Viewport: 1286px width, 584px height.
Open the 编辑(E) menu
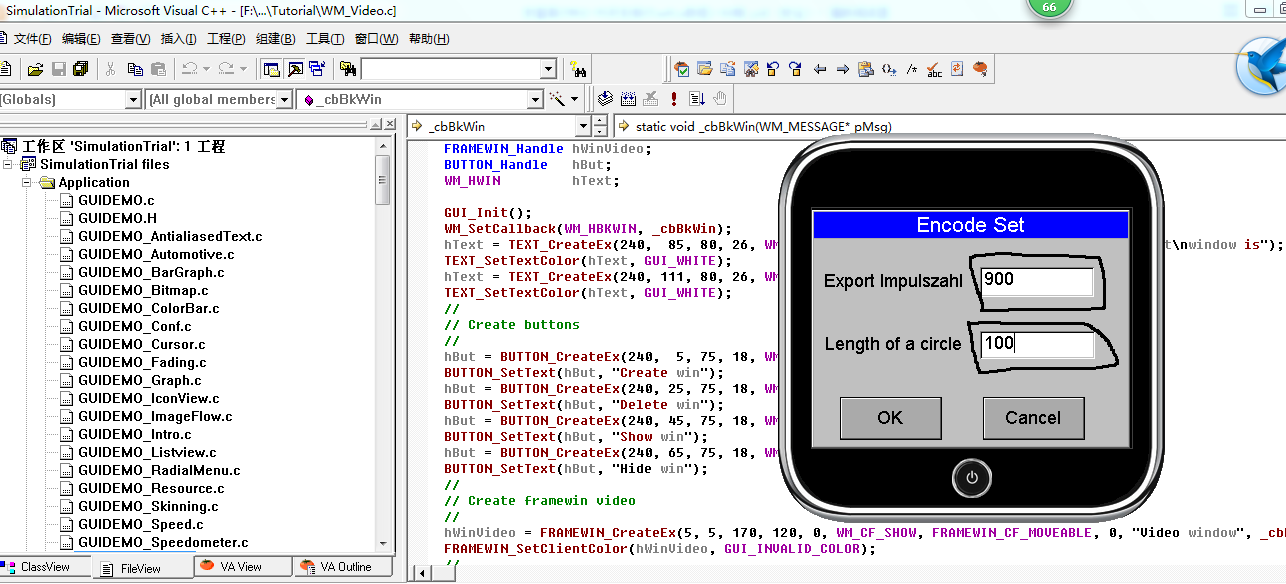point(81,39)
